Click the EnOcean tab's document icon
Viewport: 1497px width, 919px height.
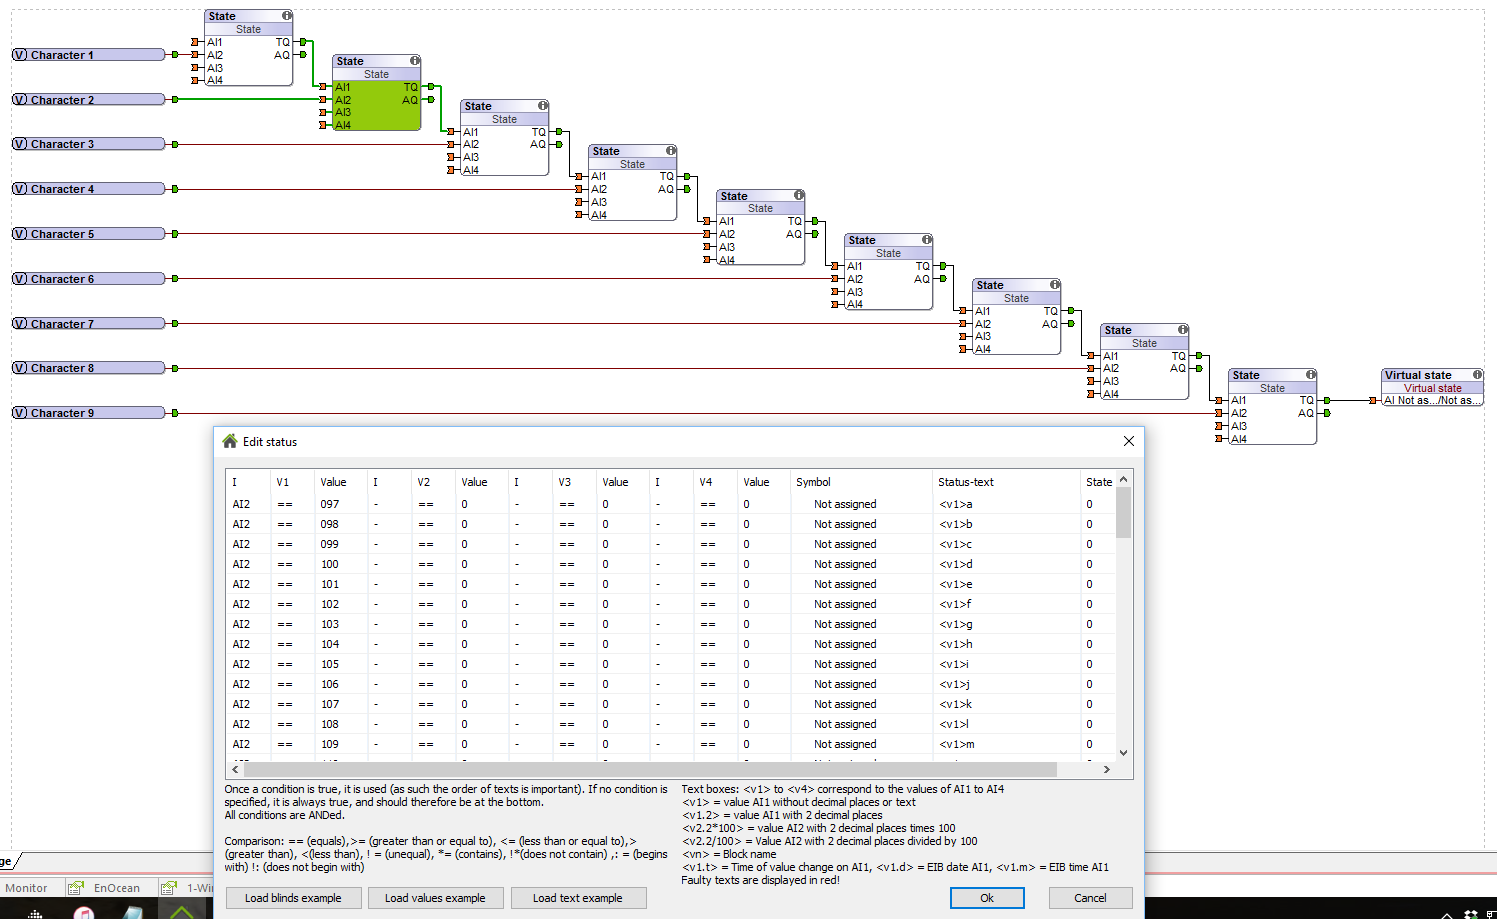(x=76, y=888)
